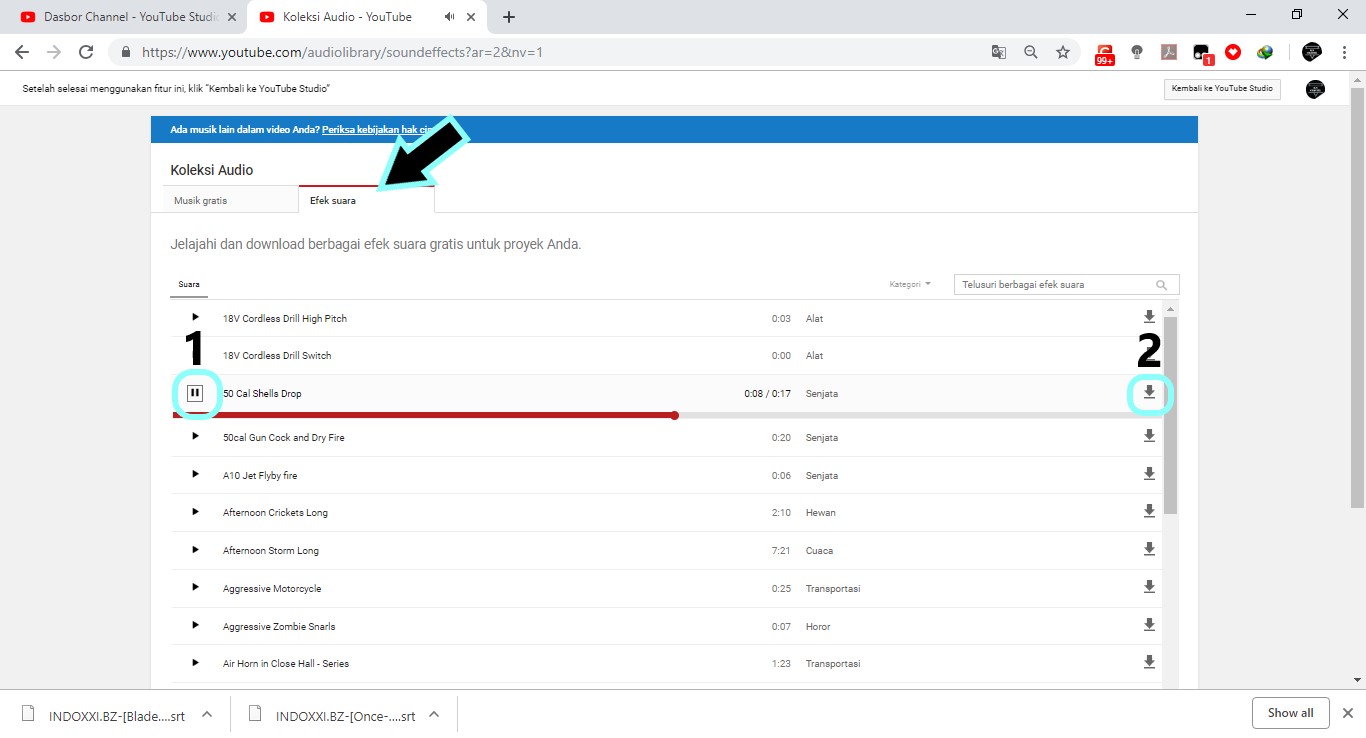Close the downloads bar
Screen dimensions: 1366x738
[x=1347, y=713]
